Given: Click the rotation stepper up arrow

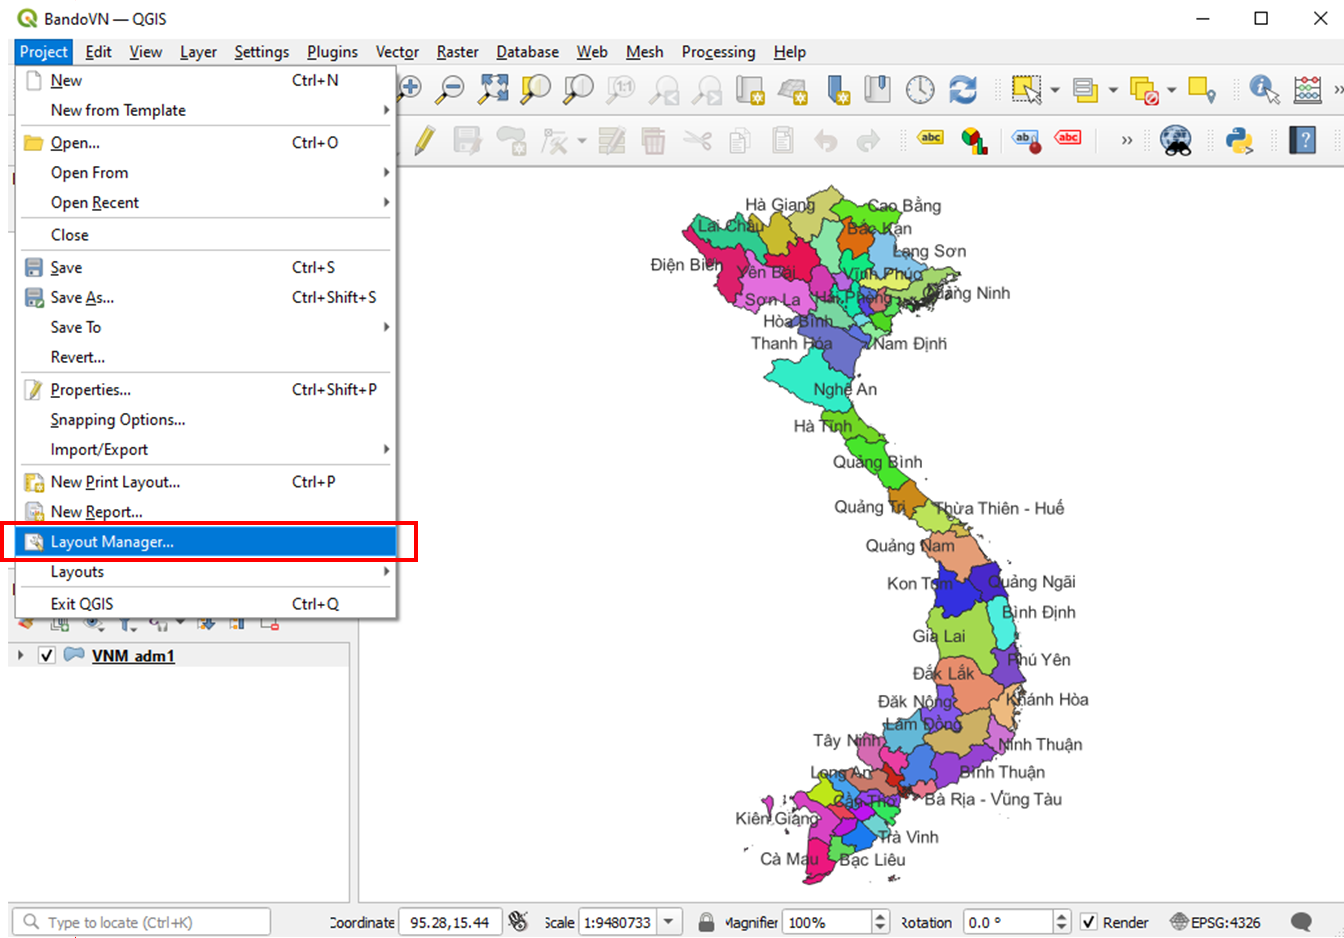Looking at the screenshot, I should coord(1063,916).
